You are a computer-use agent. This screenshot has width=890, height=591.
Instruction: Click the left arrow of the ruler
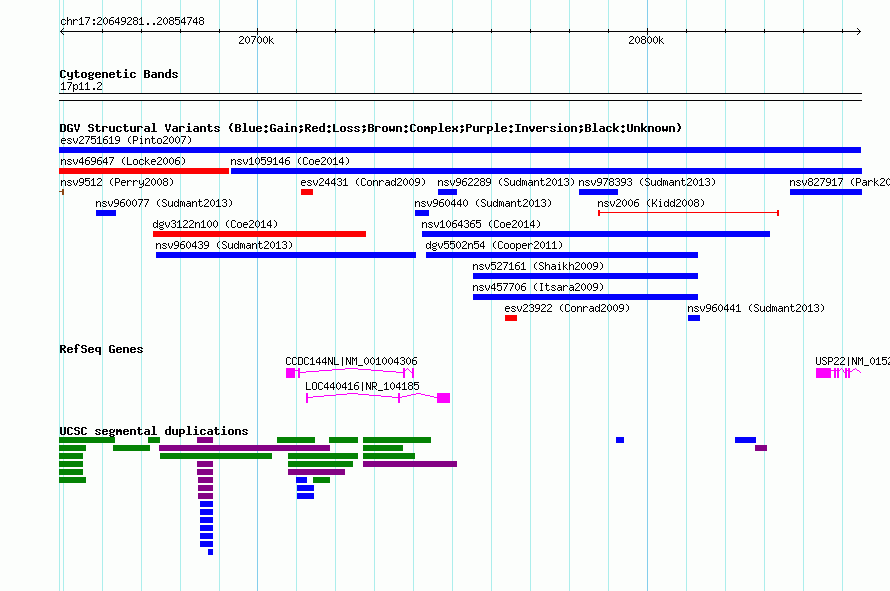tap(62, 31)
